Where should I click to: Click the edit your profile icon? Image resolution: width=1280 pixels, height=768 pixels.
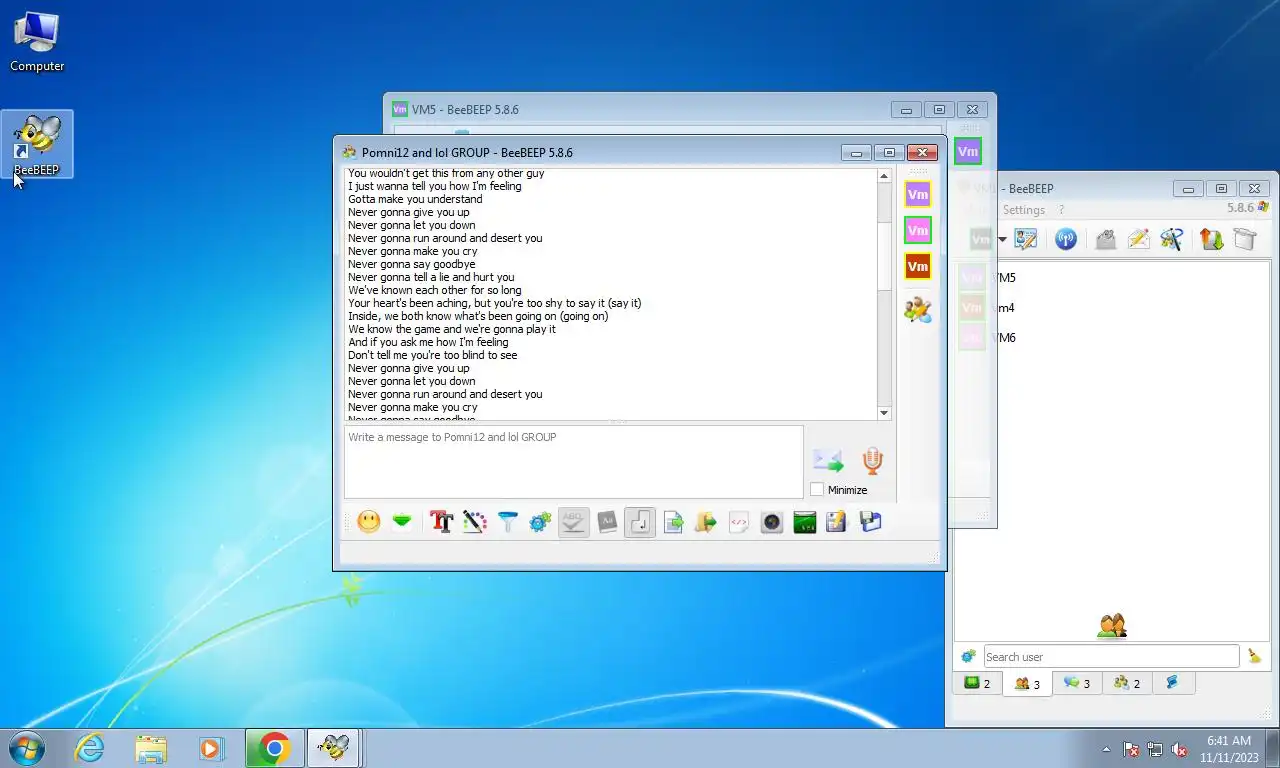(x=1026, y=239)
